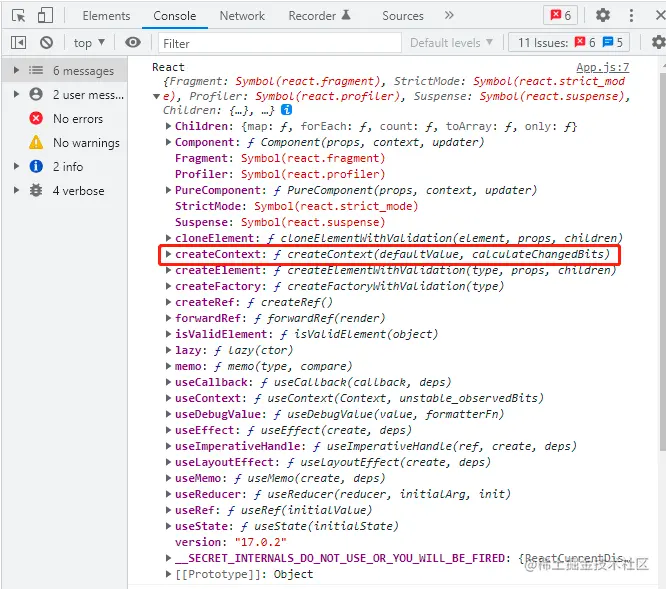Show more tabs with the double chevron

[449, 15]
